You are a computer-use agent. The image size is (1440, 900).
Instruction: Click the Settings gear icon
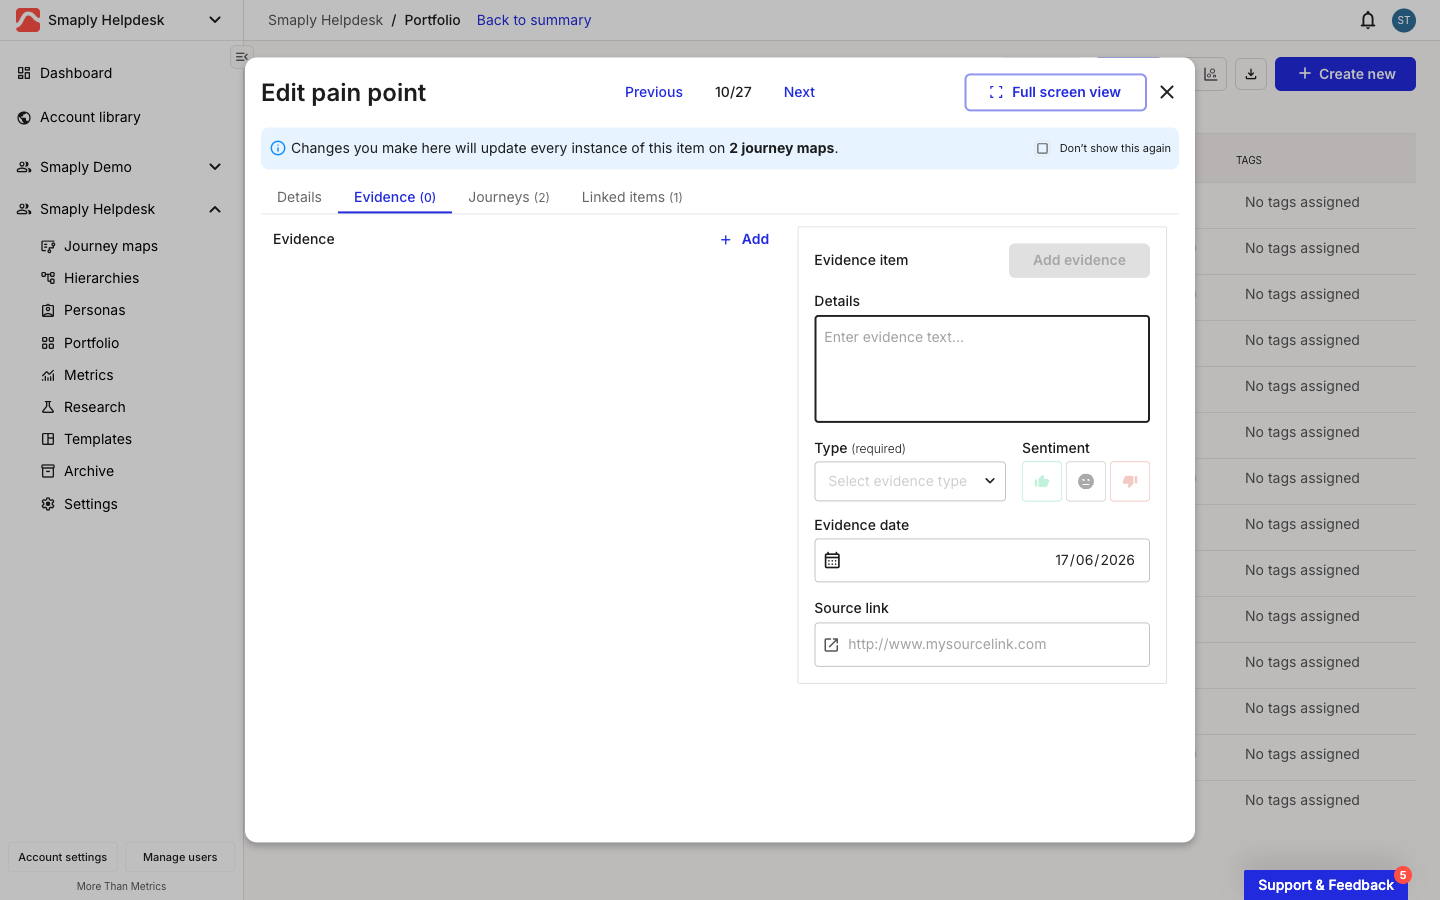48,504
